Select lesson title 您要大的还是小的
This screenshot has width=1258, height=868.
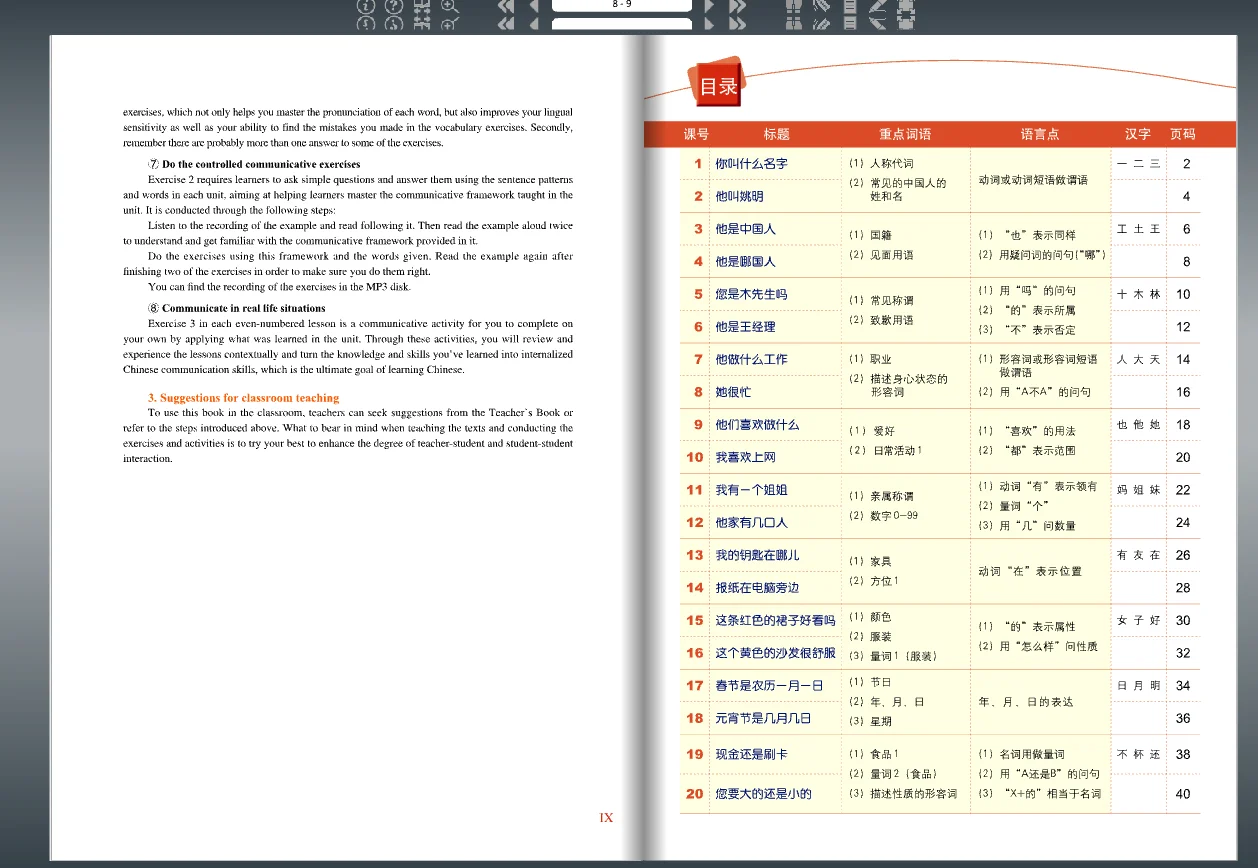click(x=763, y=794)
